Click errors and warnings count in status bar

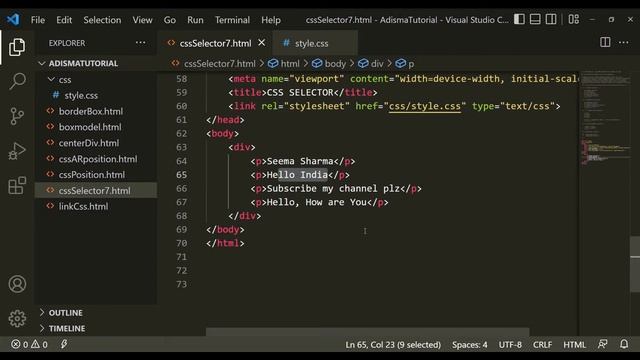point(29,344)
